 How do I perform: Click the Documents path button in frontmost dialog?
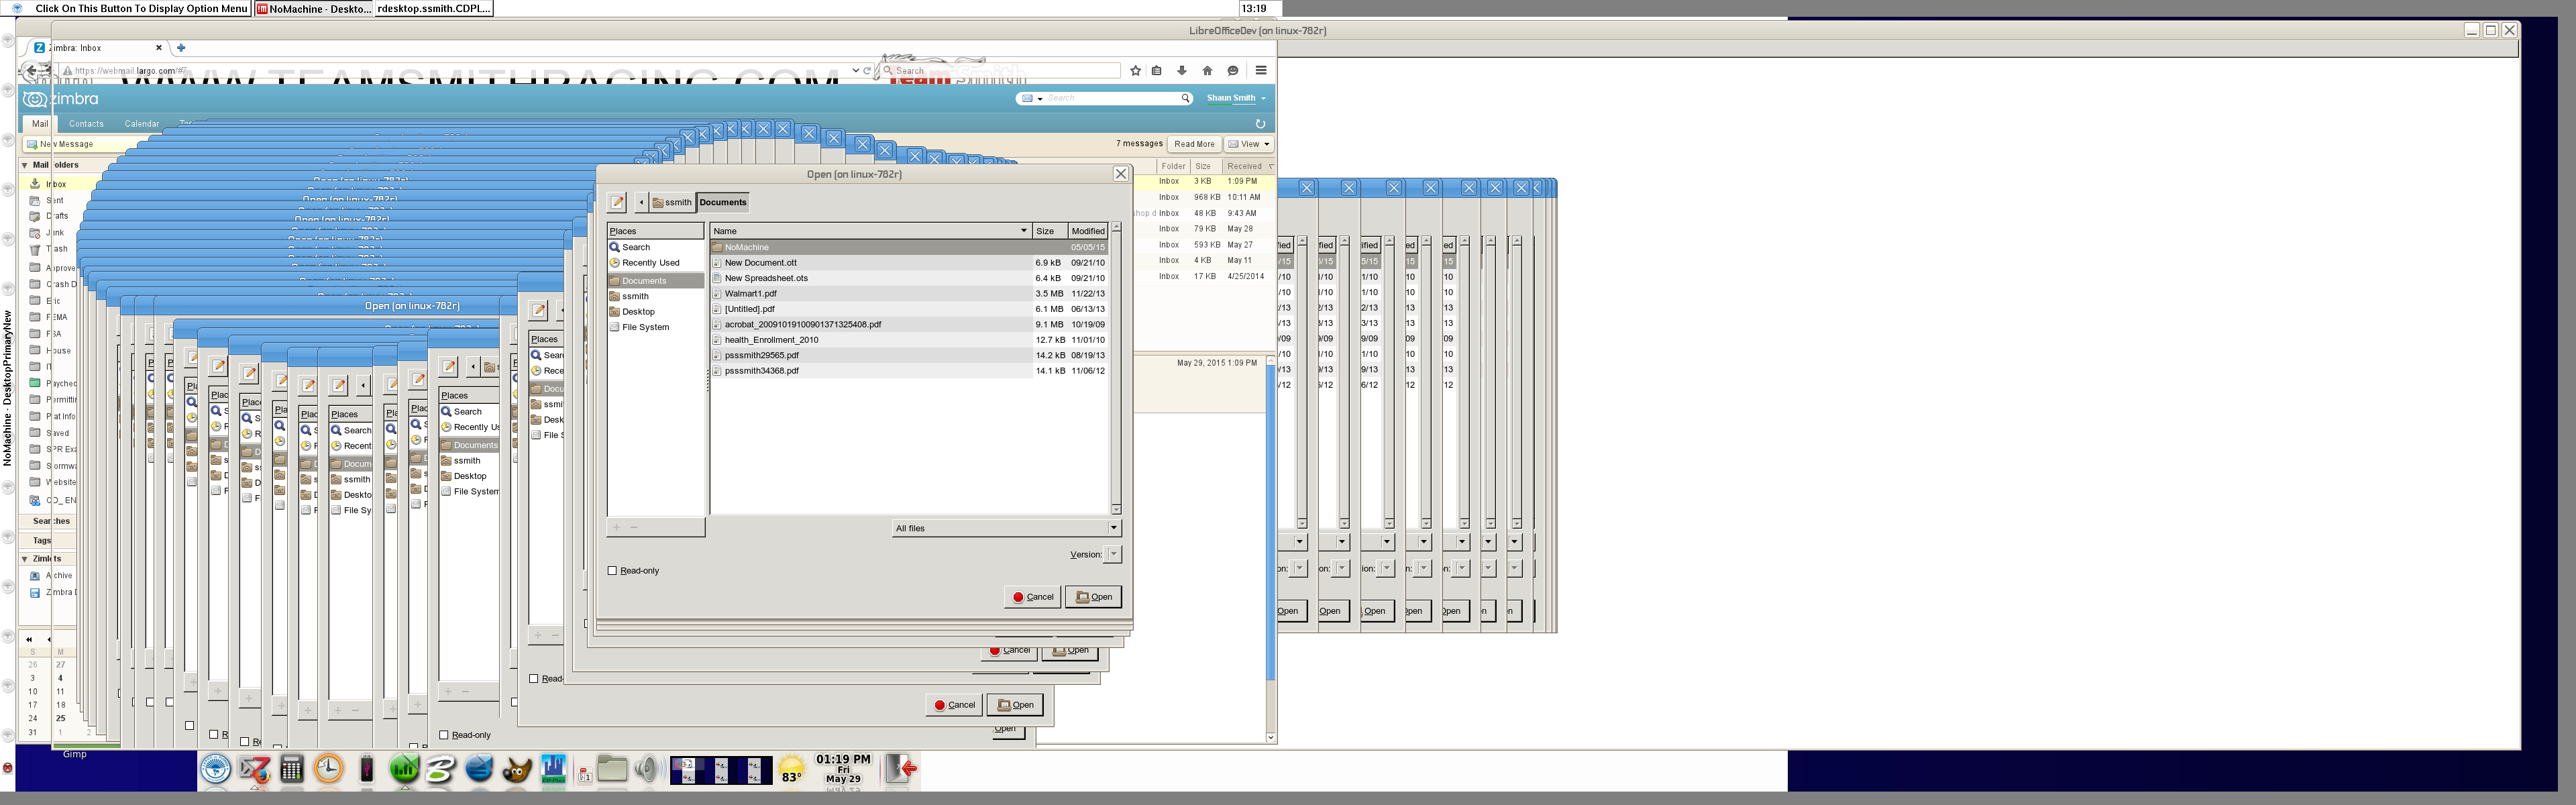coord(723,202)
